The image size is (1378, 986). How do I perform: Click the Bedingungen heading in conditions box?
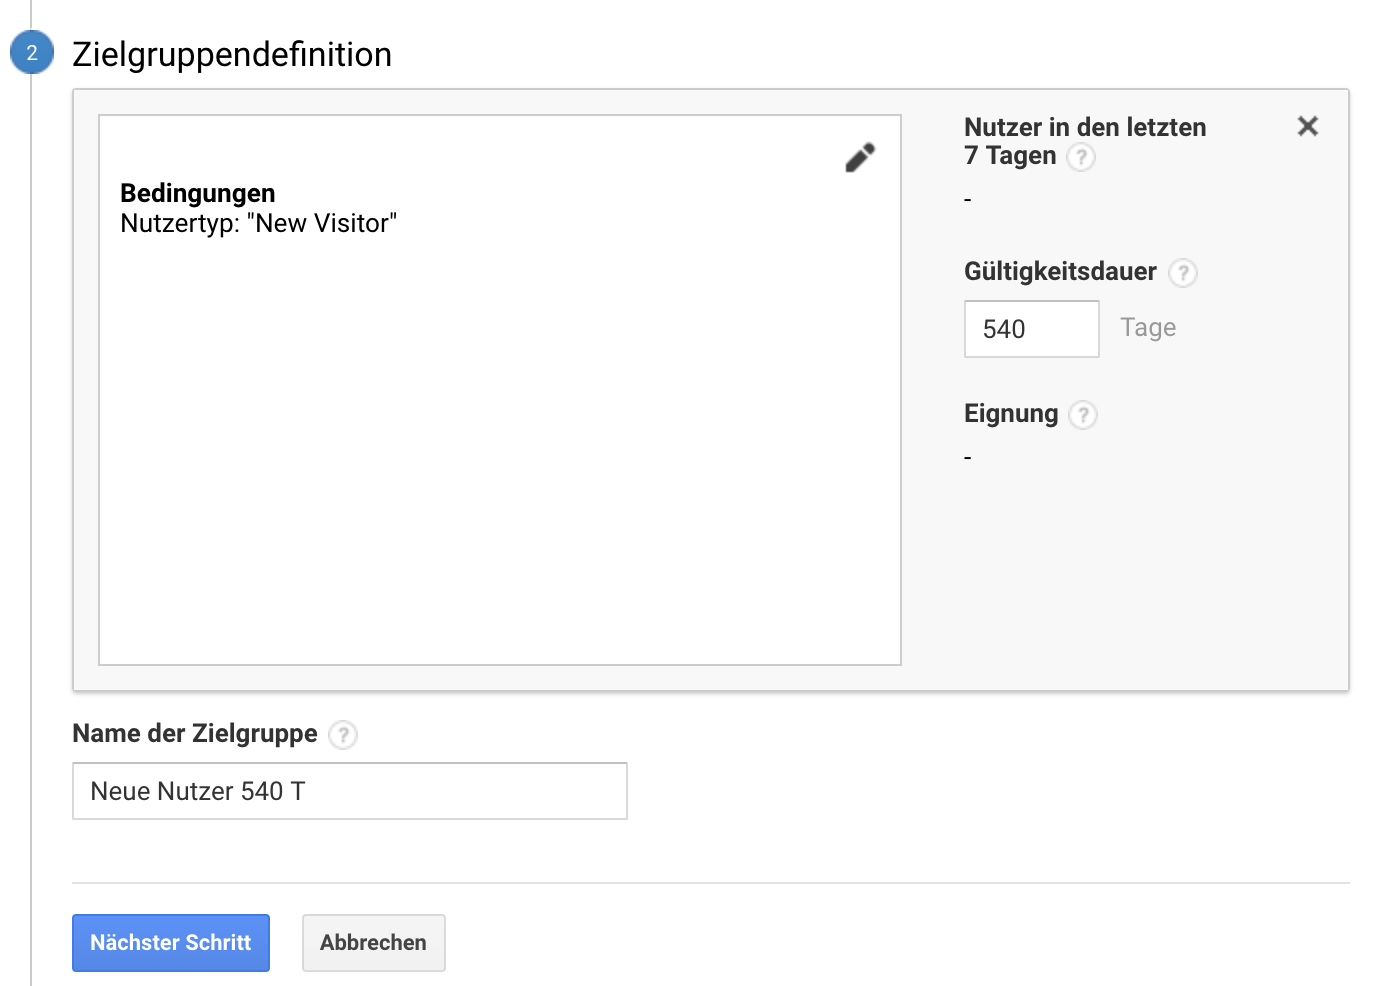coord(197,193)
